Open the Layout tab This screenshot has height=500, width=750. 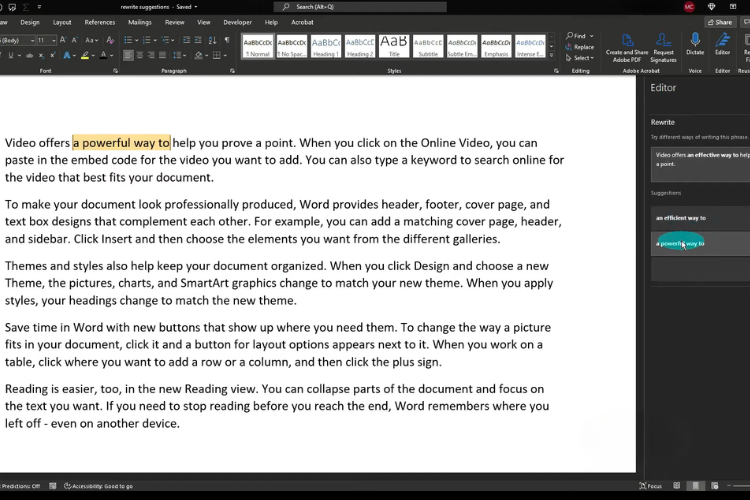62,22
